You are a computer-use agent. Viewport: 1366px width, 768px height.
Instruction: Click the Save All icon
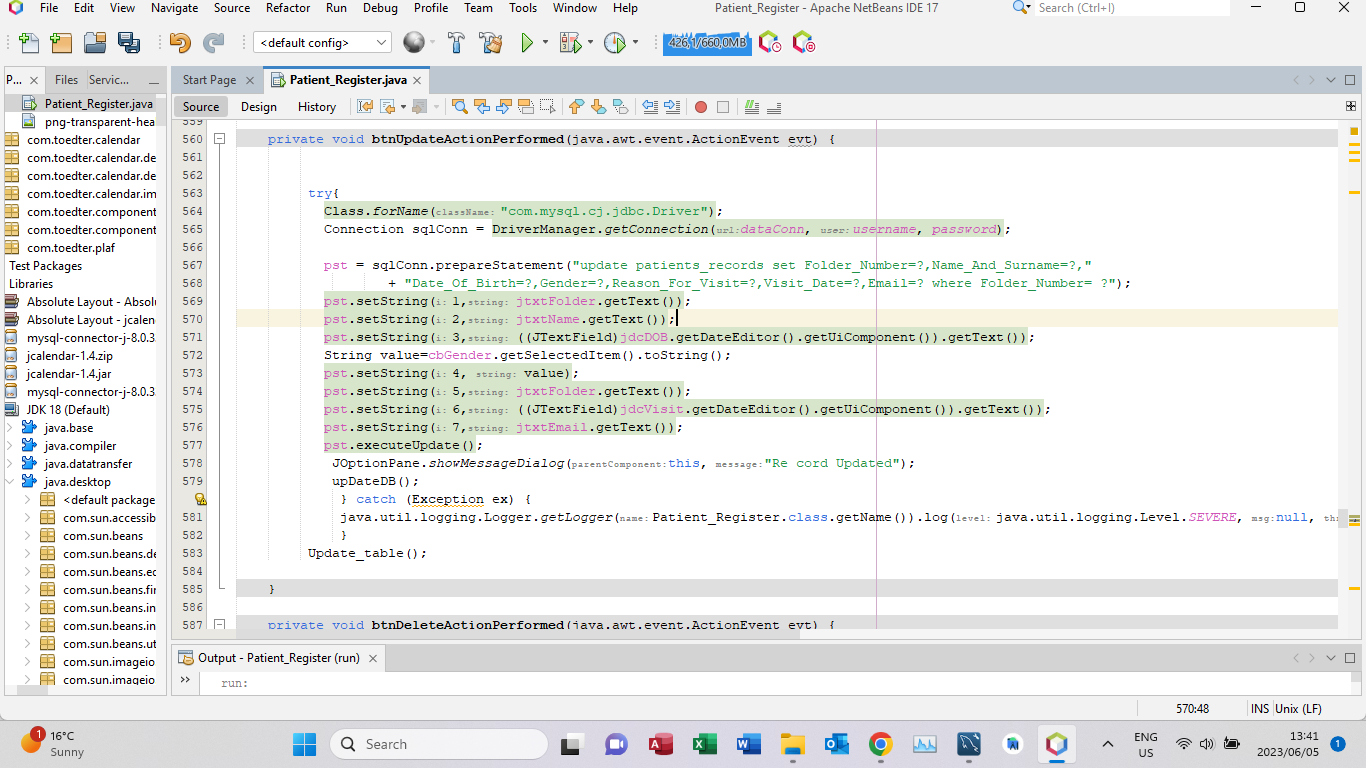pyautogui.click(x=128, y=42)
